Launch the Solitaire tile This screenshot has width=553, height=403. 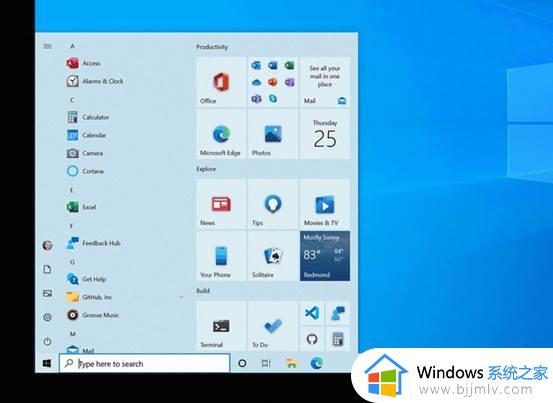click(x=273, y=256)
